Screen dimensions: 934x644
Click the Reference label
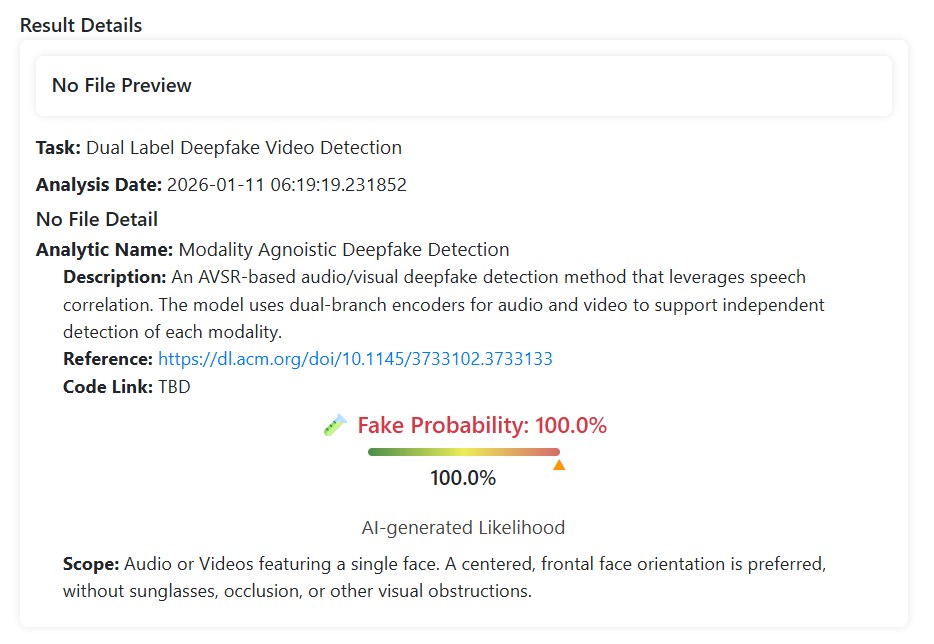(x=108, y=358)
